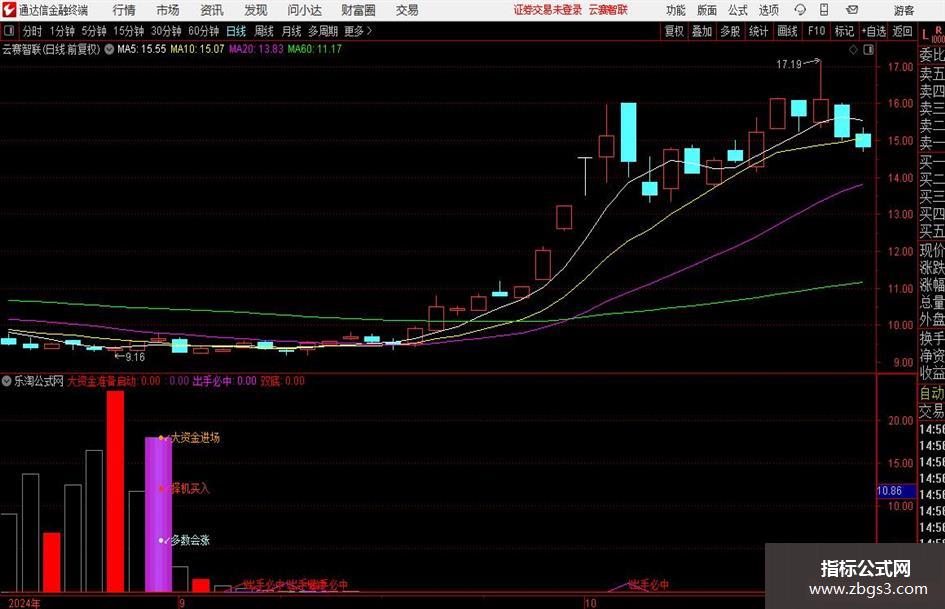Click the 17.19 high price marker

[x=788, y=64]
